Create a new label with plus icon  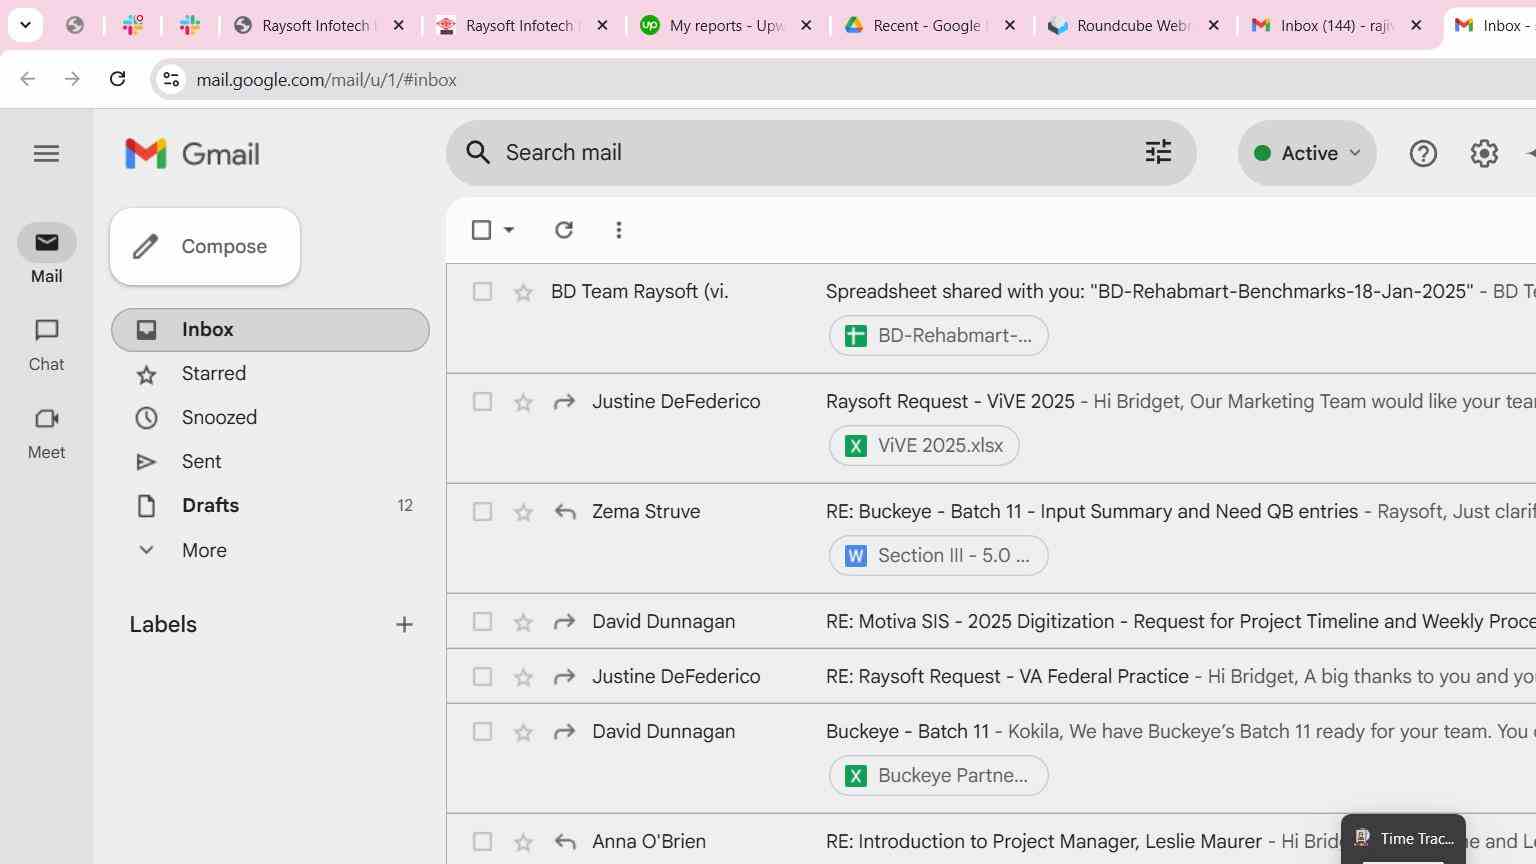(x=404, y=624)
